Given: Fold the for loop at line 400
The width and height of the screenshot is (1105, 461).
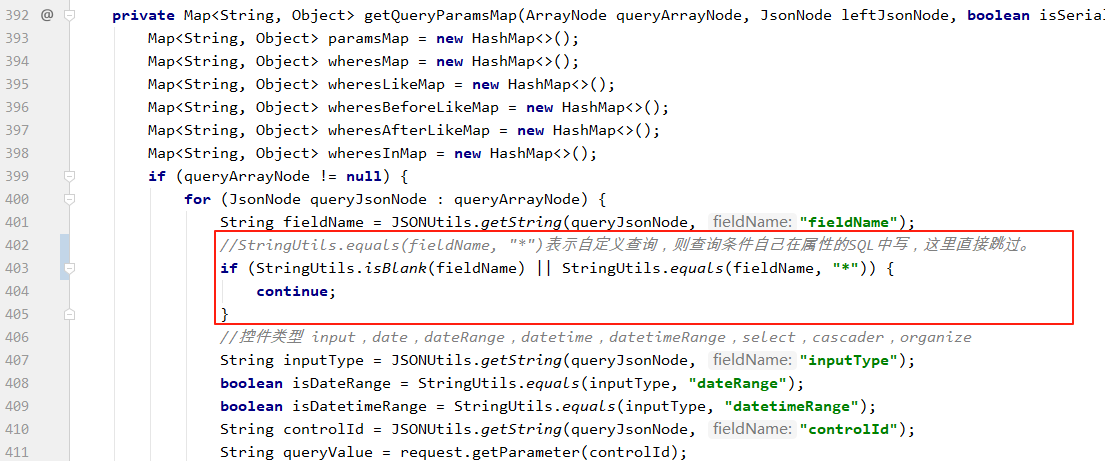Looking at the screenshot, I should [68, 200].
